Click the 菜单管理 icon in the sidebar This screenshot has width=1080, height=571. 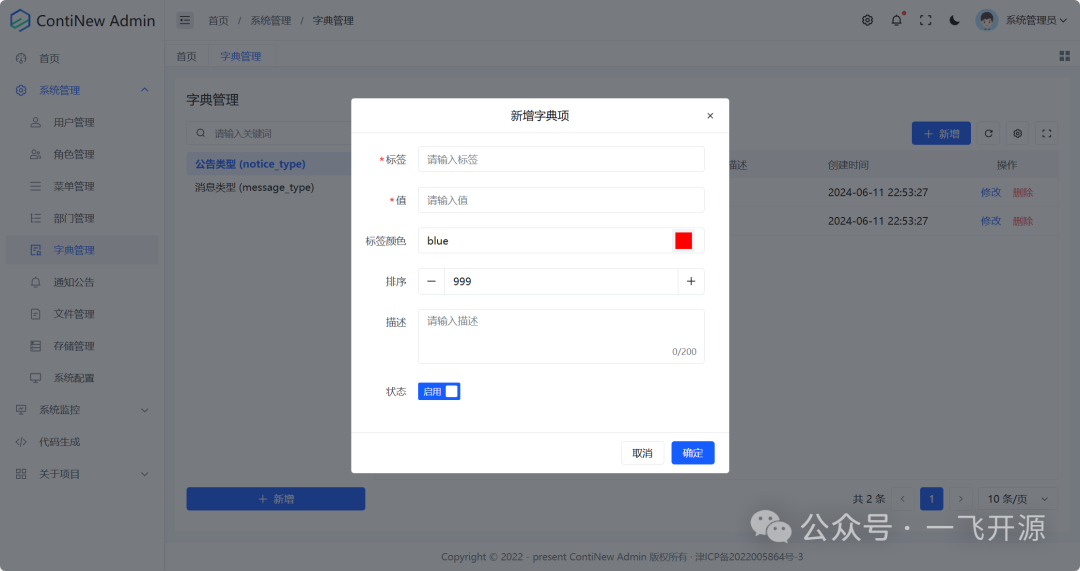coord(35,186)
